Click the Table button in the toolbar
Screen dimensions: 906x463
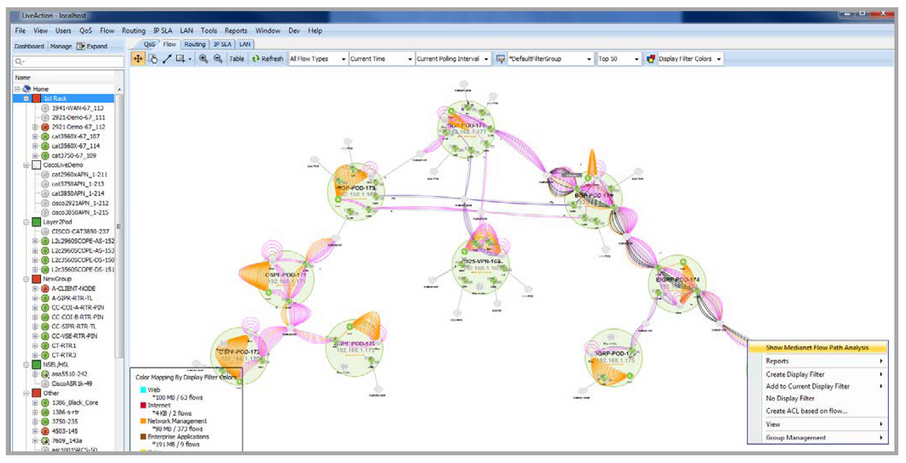coord(237,59)
